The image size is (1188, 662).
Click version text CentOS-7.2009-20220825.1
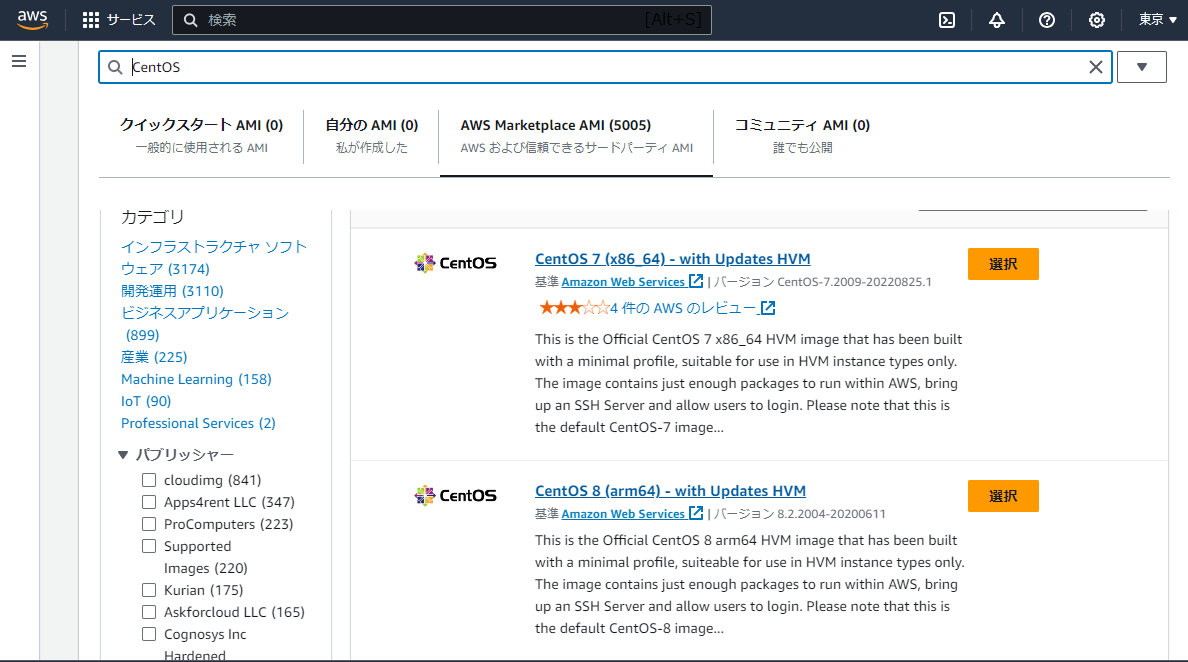coord(855,282)
